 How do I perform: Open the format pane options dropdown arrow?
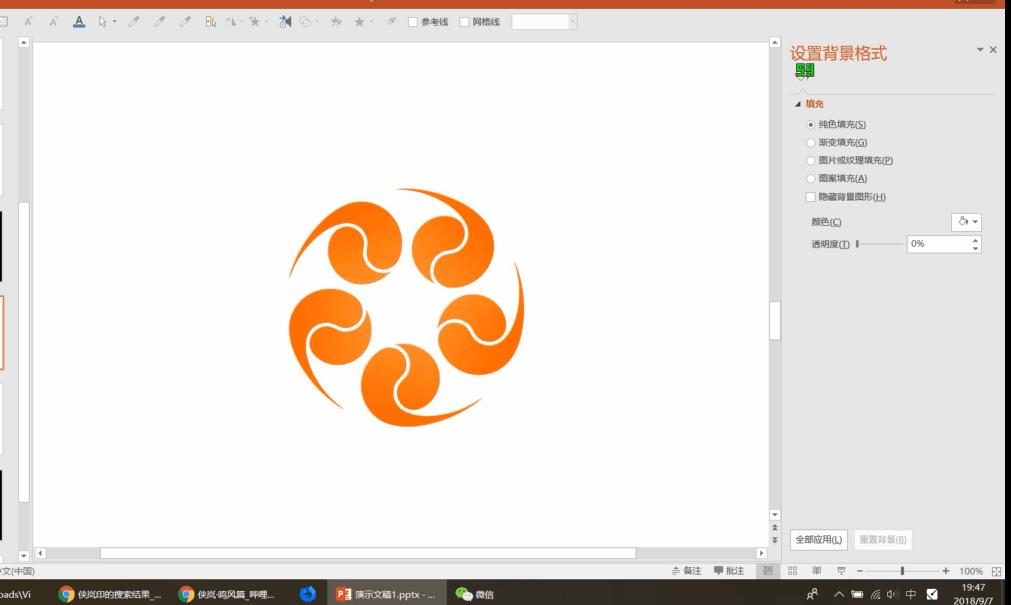979,49
